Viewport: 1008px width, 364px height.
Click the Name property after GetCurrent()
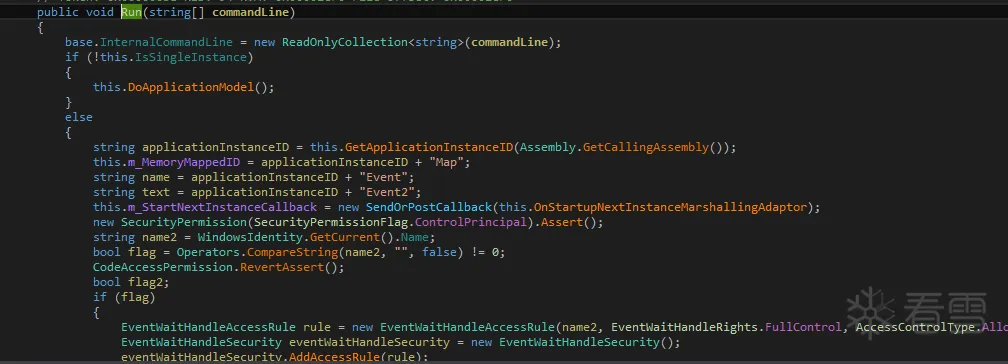coord(414,237)
